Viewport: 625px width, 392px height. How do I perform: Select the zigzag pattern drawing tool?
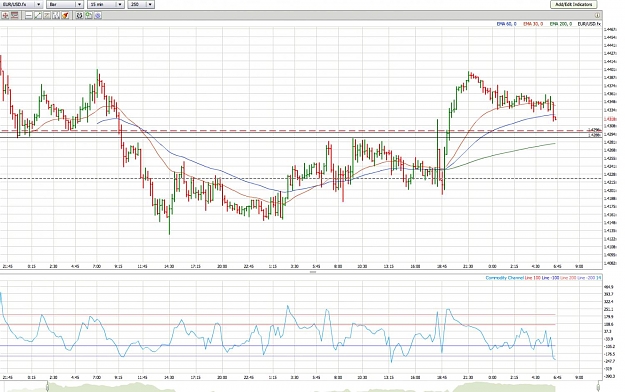[x=56, y=16]
